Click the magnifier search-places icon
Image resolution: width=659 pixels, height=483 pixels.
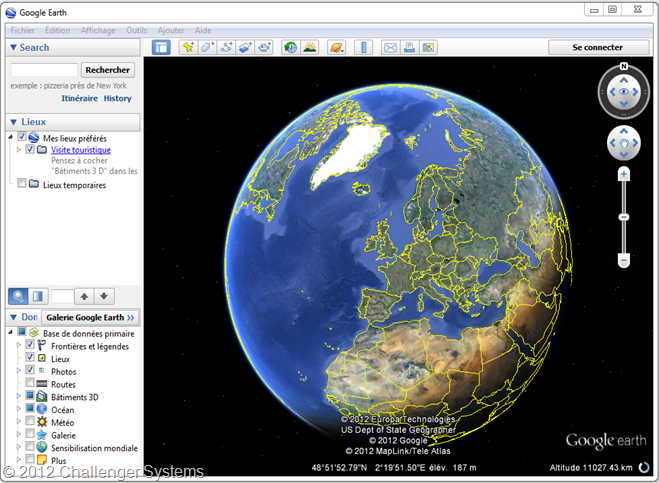click(18, 296)
